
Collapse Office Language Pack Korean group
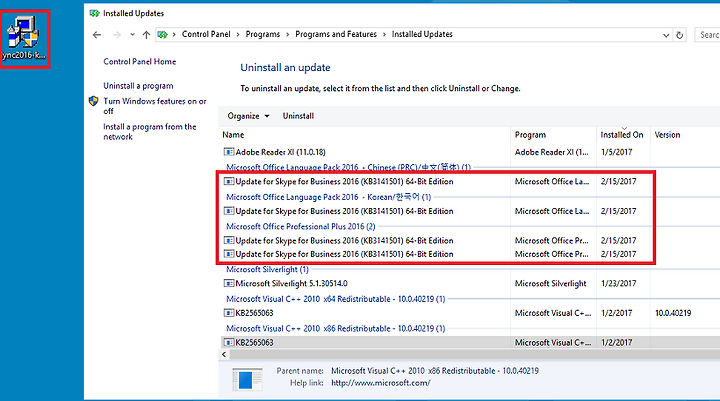tap(328, 197)
